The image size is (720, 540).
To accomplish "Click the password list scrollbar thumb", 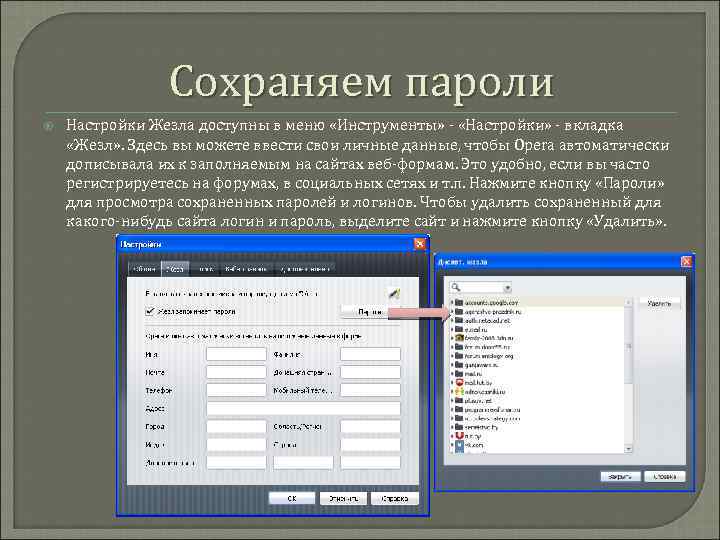I will coord(629,346).
